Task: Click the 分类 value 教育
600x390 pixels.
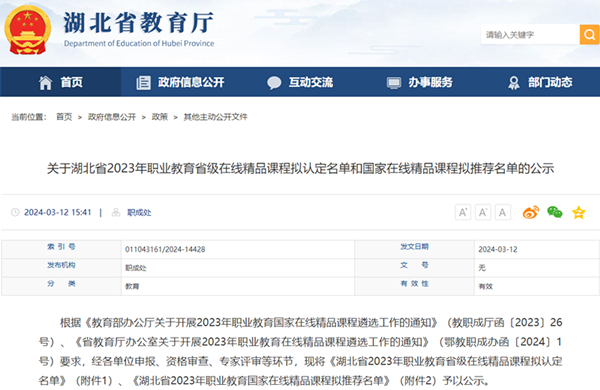Action: [132, 286]
